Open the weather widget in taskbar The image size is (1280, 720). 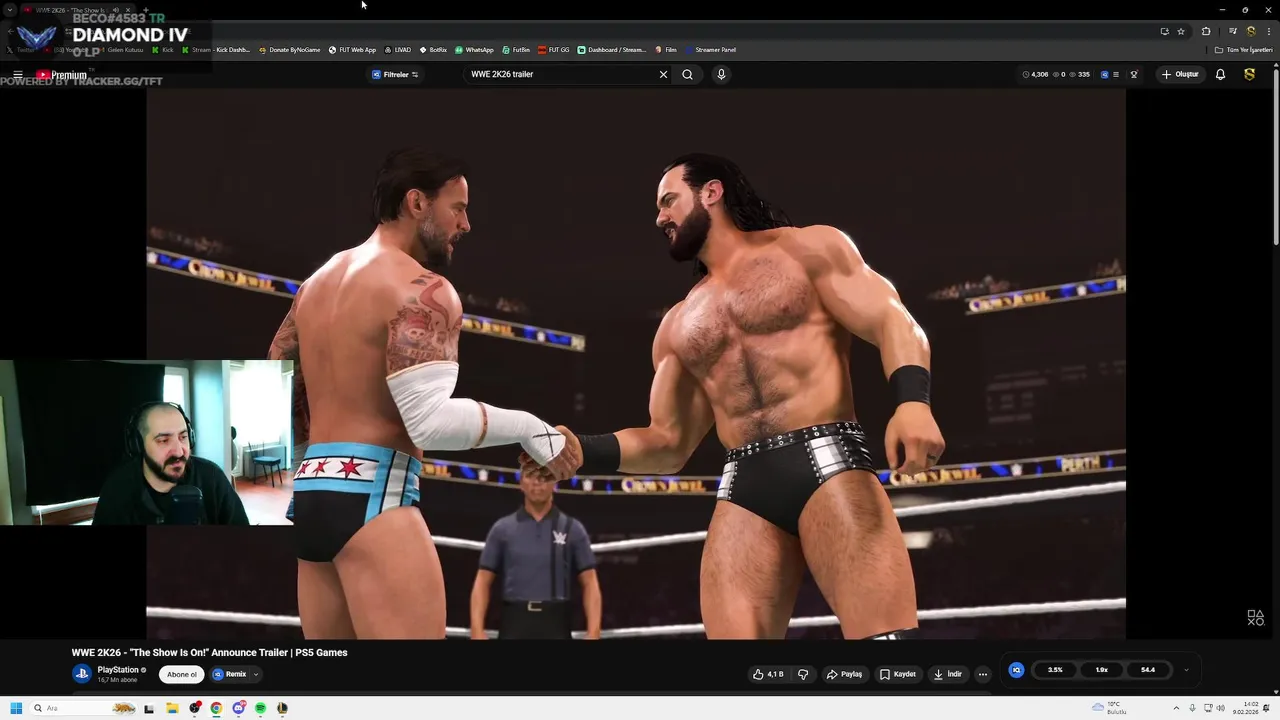point(1109,708)
